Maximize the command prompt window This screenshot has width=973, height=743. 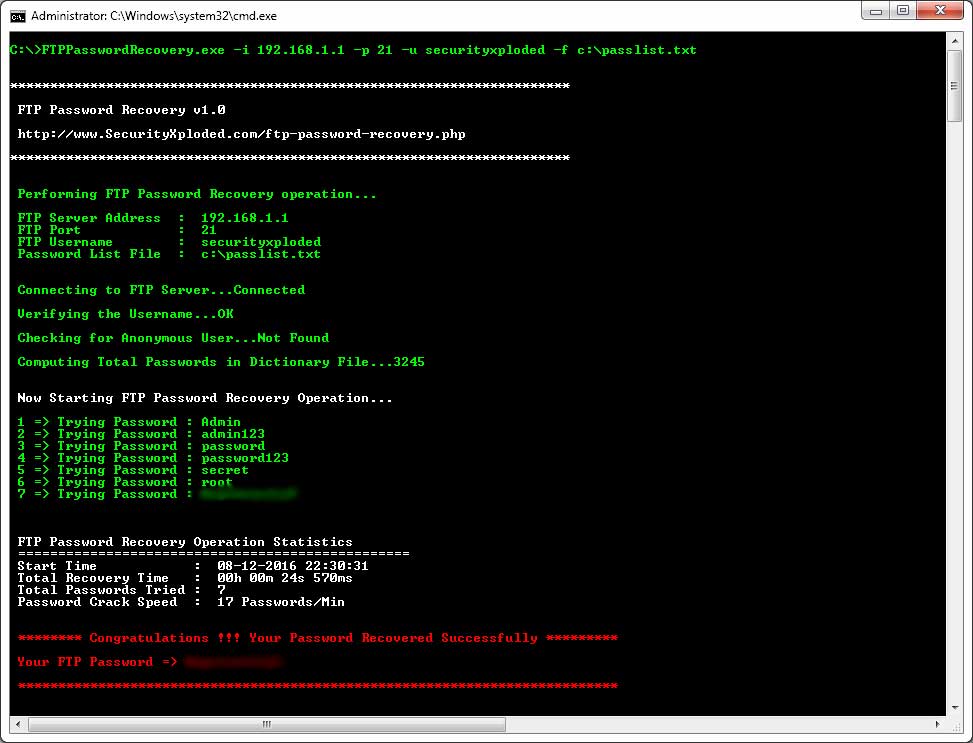pos(903,11)
